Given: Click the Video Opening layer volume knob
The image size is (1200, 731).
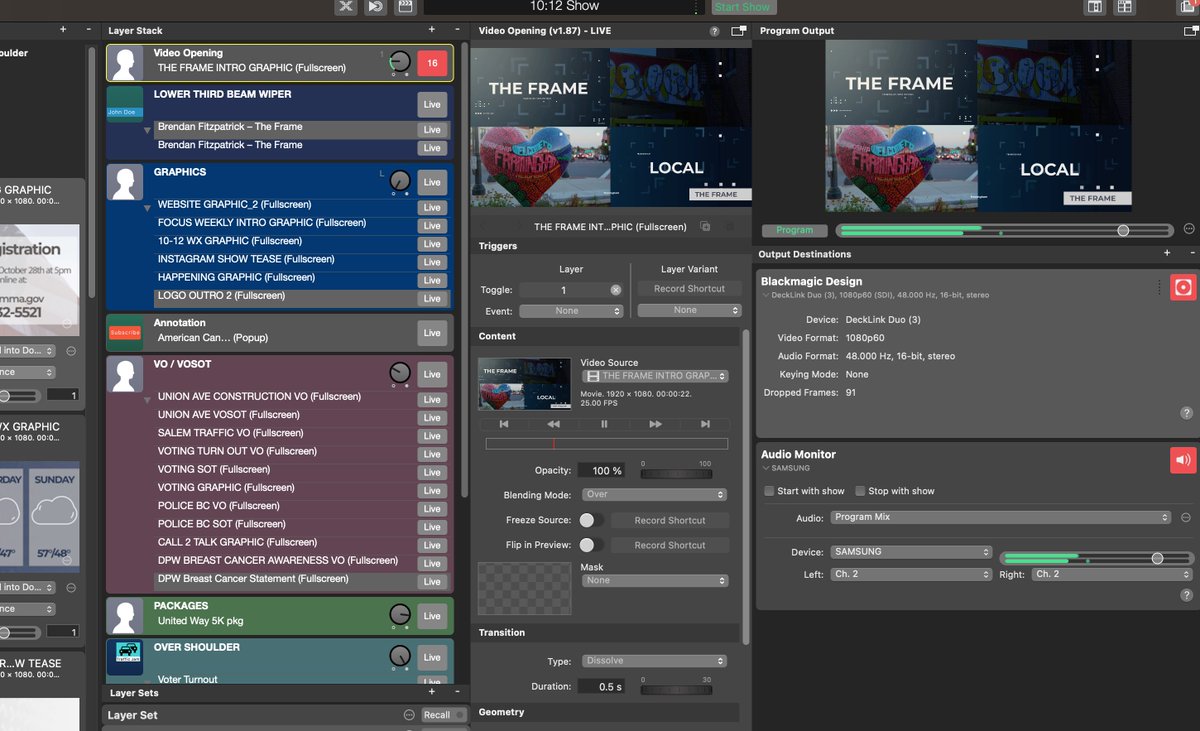Looking at the screenshot, I should 400,63.
